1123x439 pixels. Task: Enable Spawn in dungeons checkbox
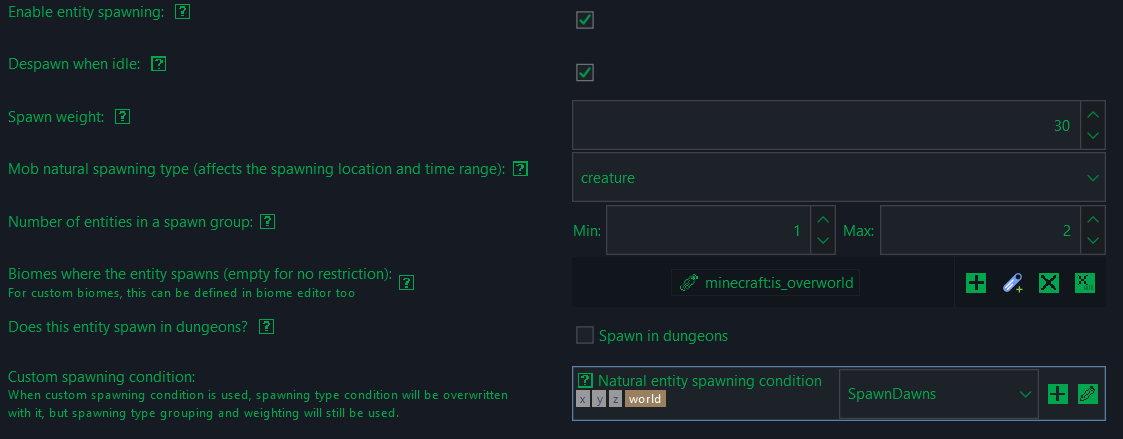click(x=585, y=335)
